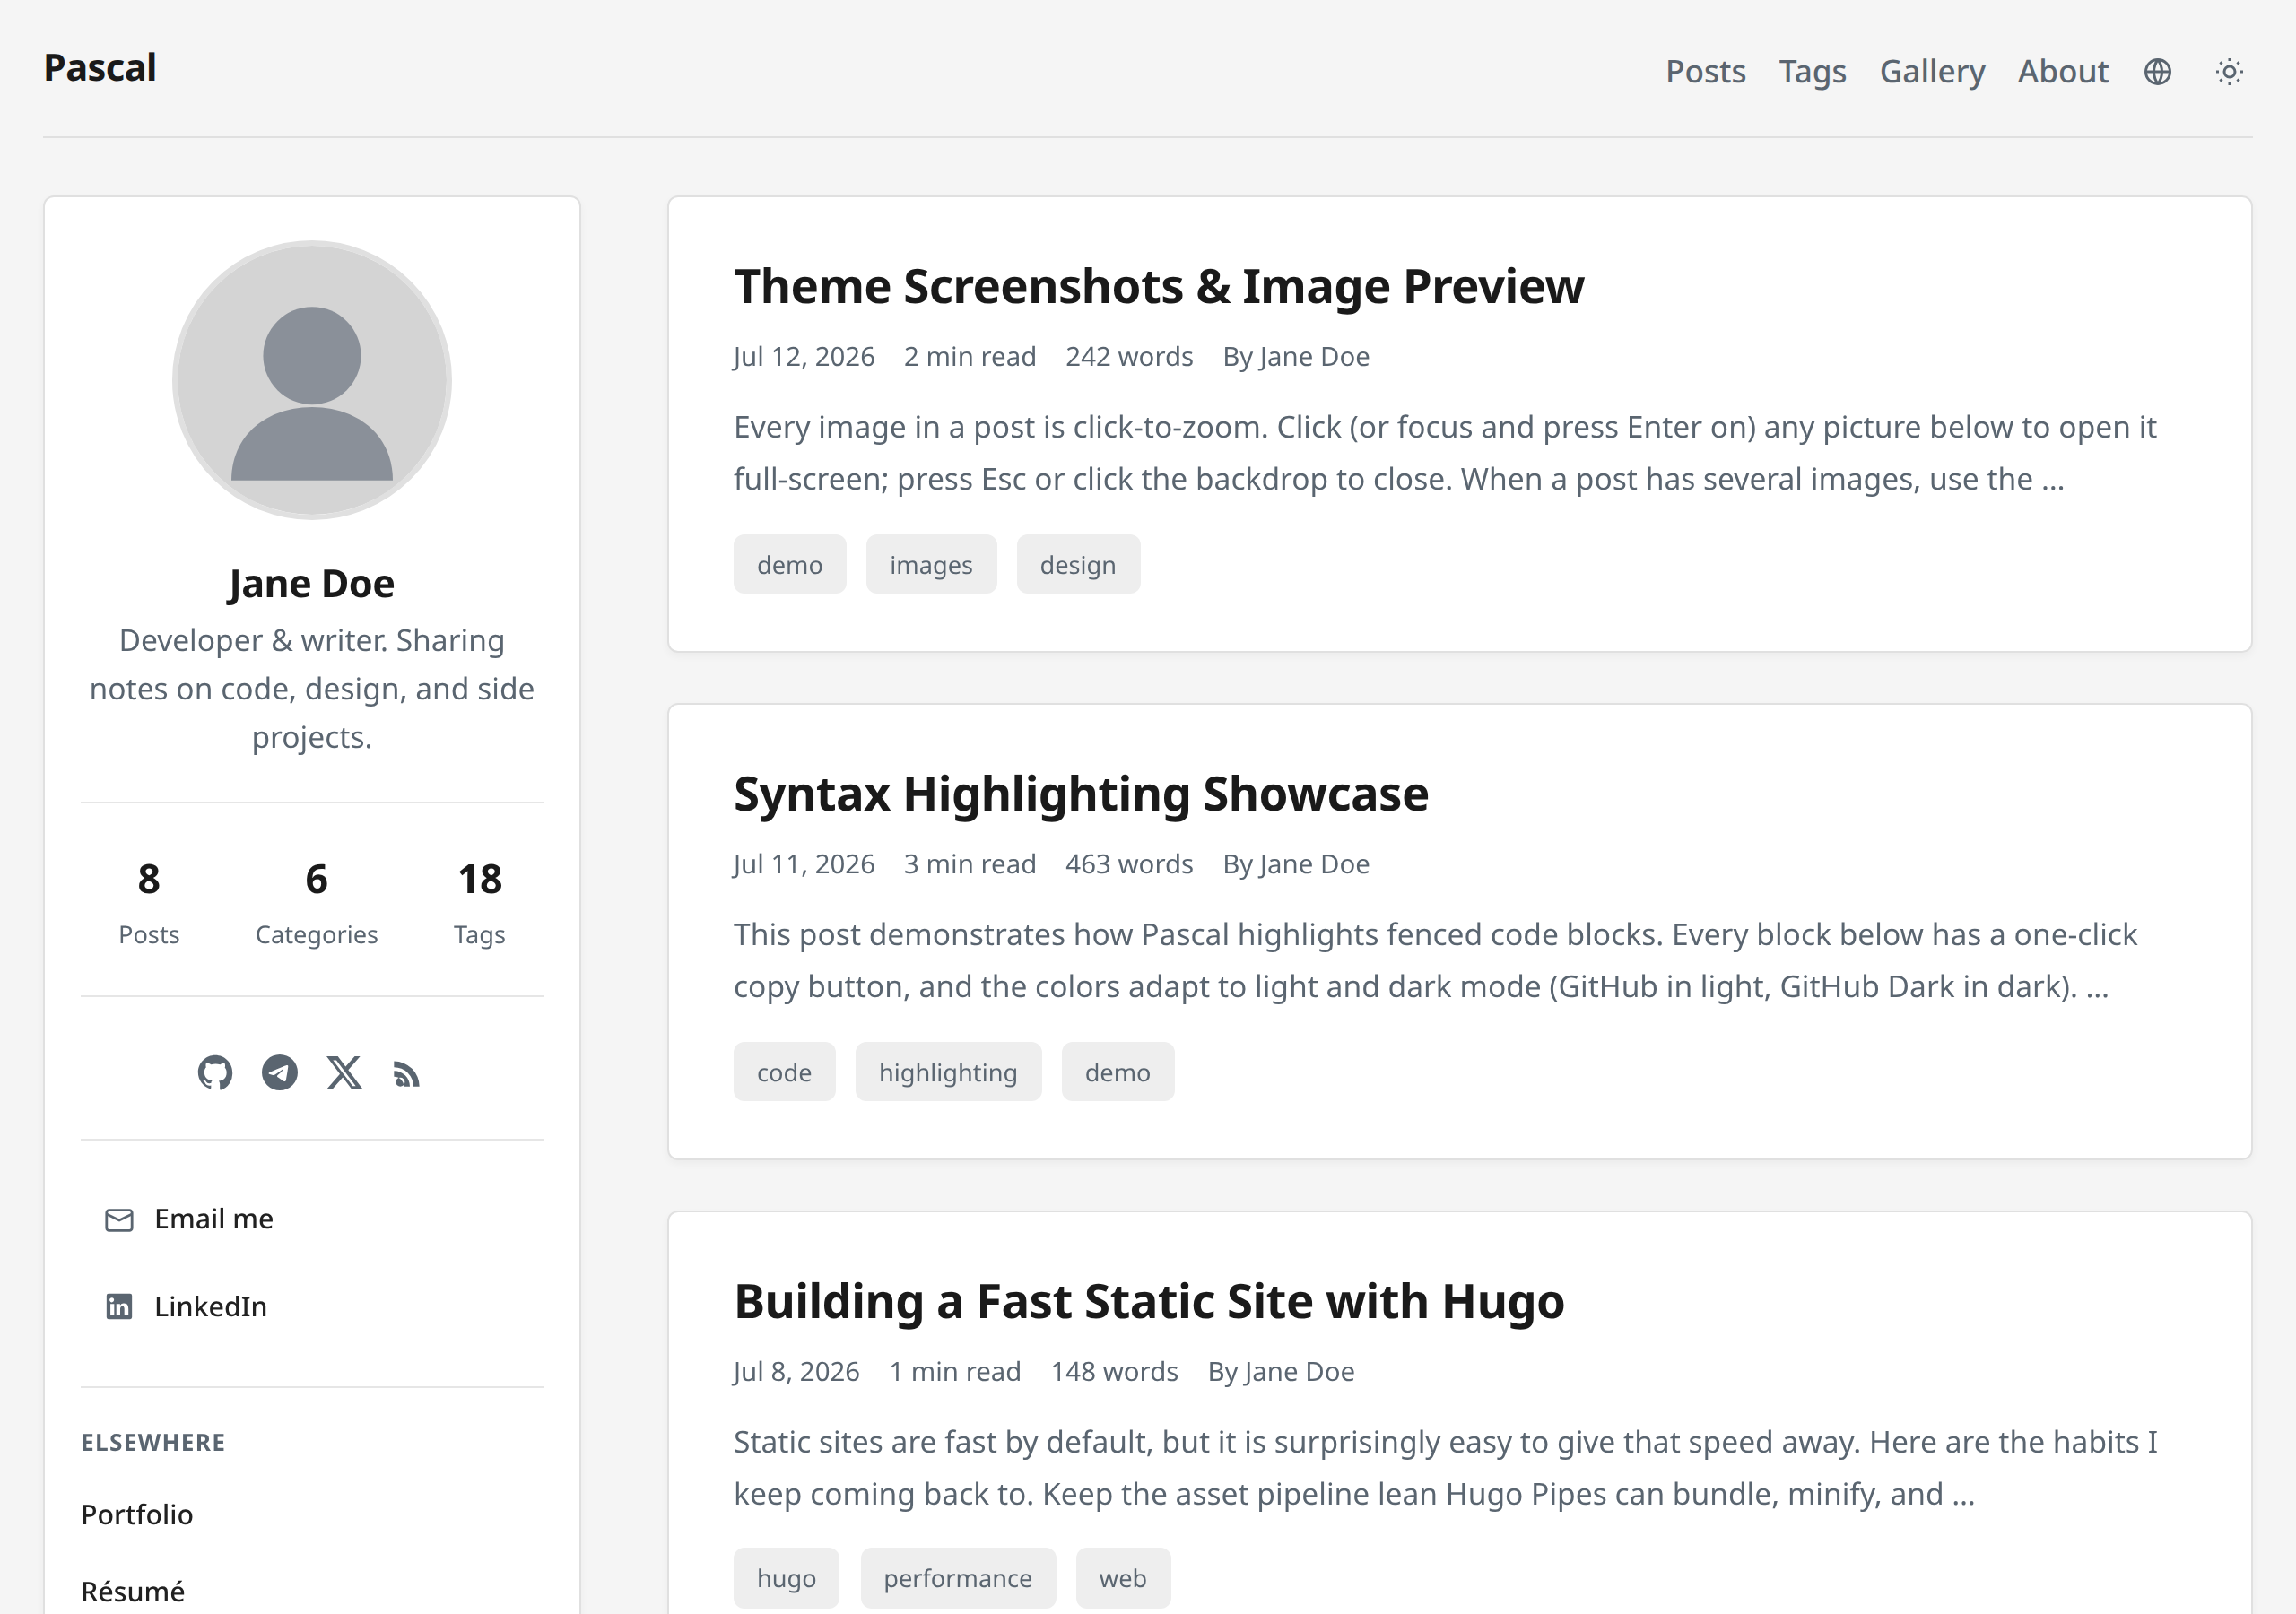Screen dimensions: 2296x1614
Task: Open the Portfolio link under Elsewhere
Action: pyautogui.click(x=137, y=1514)
